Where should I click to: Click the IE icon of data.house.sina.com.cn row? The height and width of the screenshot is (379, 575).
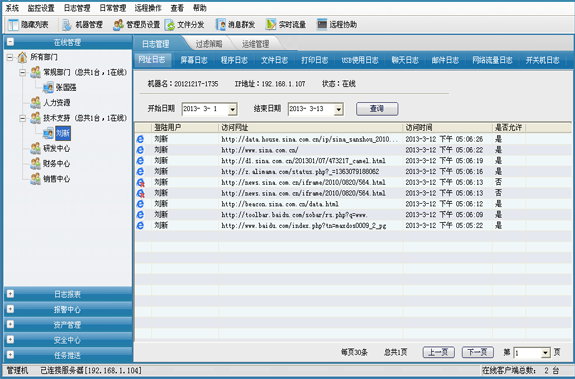[x=140, y=139]
